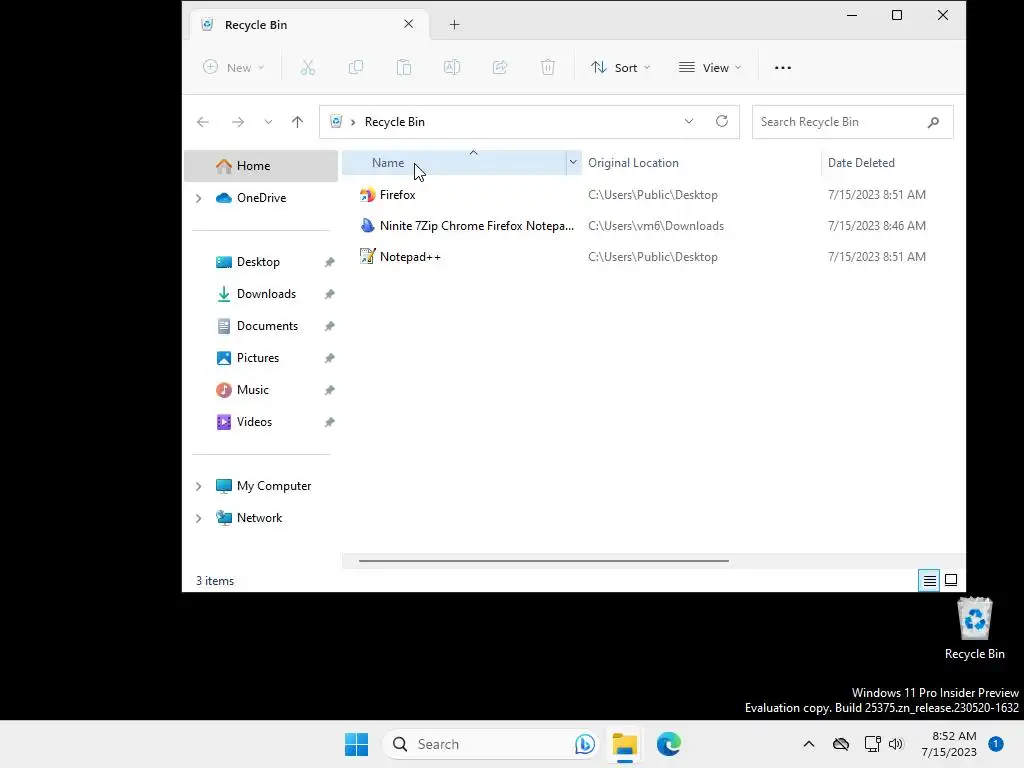The height and width of the screenshot is (768, 1024).
Task: Open the volume speaker tray icon
Action: pos(896,744)
